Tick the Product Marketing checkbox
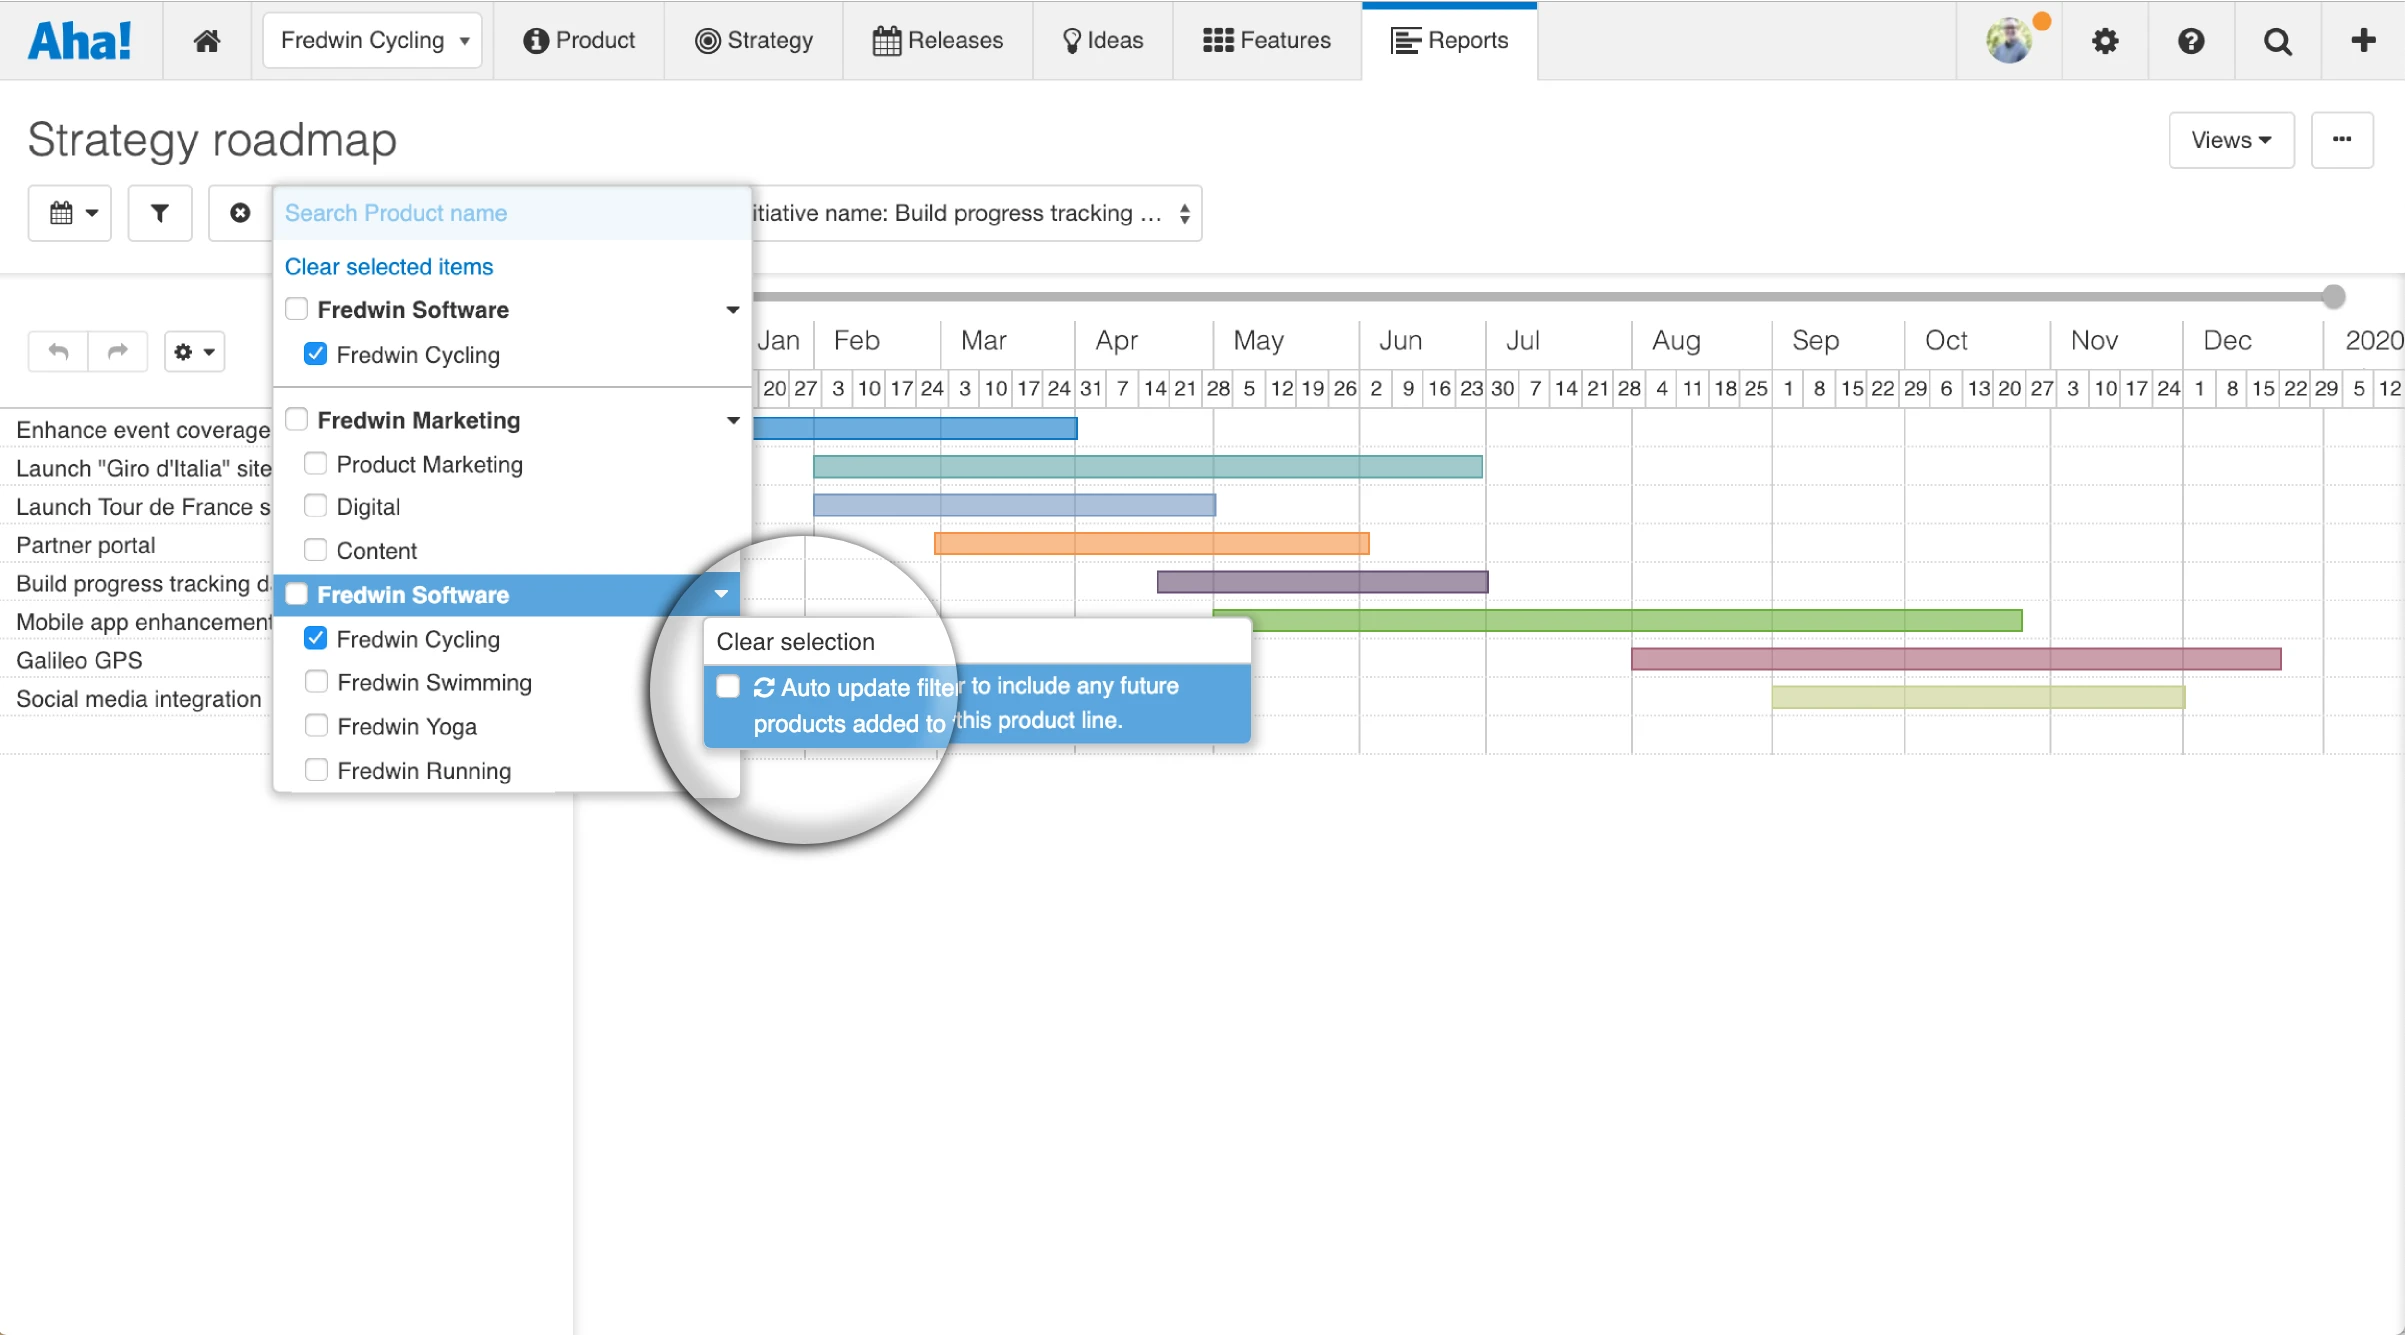Viewport: 2405px width, 1335px height. tap(316, 464)
